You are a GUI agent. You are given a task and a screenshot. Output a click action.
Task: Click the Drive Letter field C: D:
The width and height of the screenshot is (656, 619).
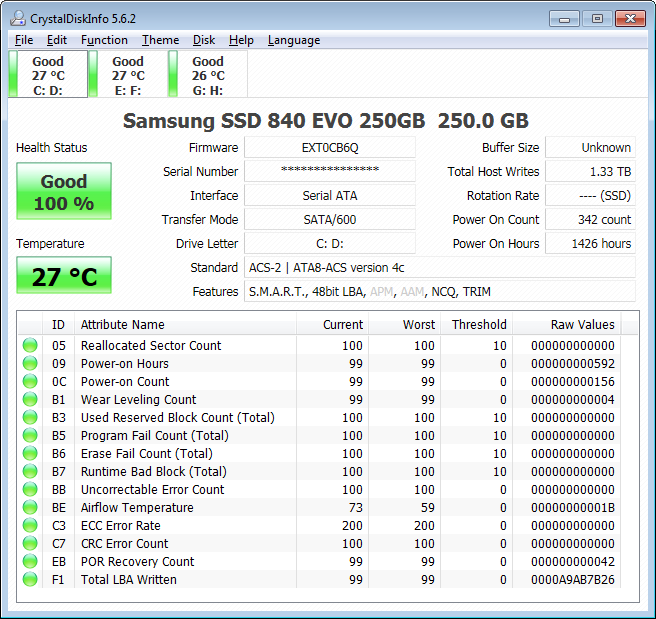[x=330, y=243]
